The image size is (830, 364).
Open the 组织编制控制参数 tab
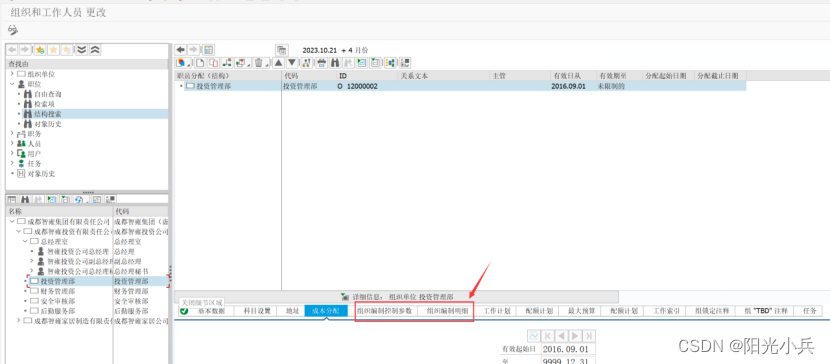point(384,311)
